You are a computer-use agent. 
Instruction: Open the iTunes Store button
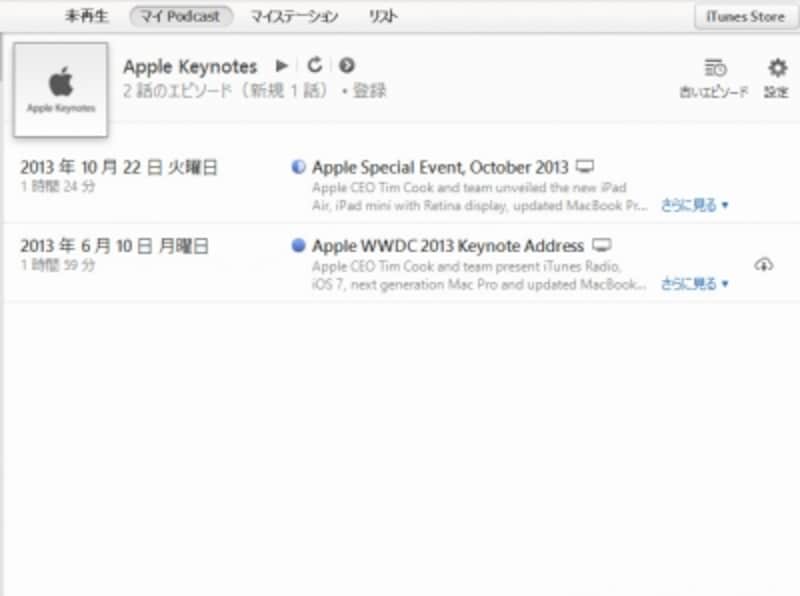(x=745, y=17)
